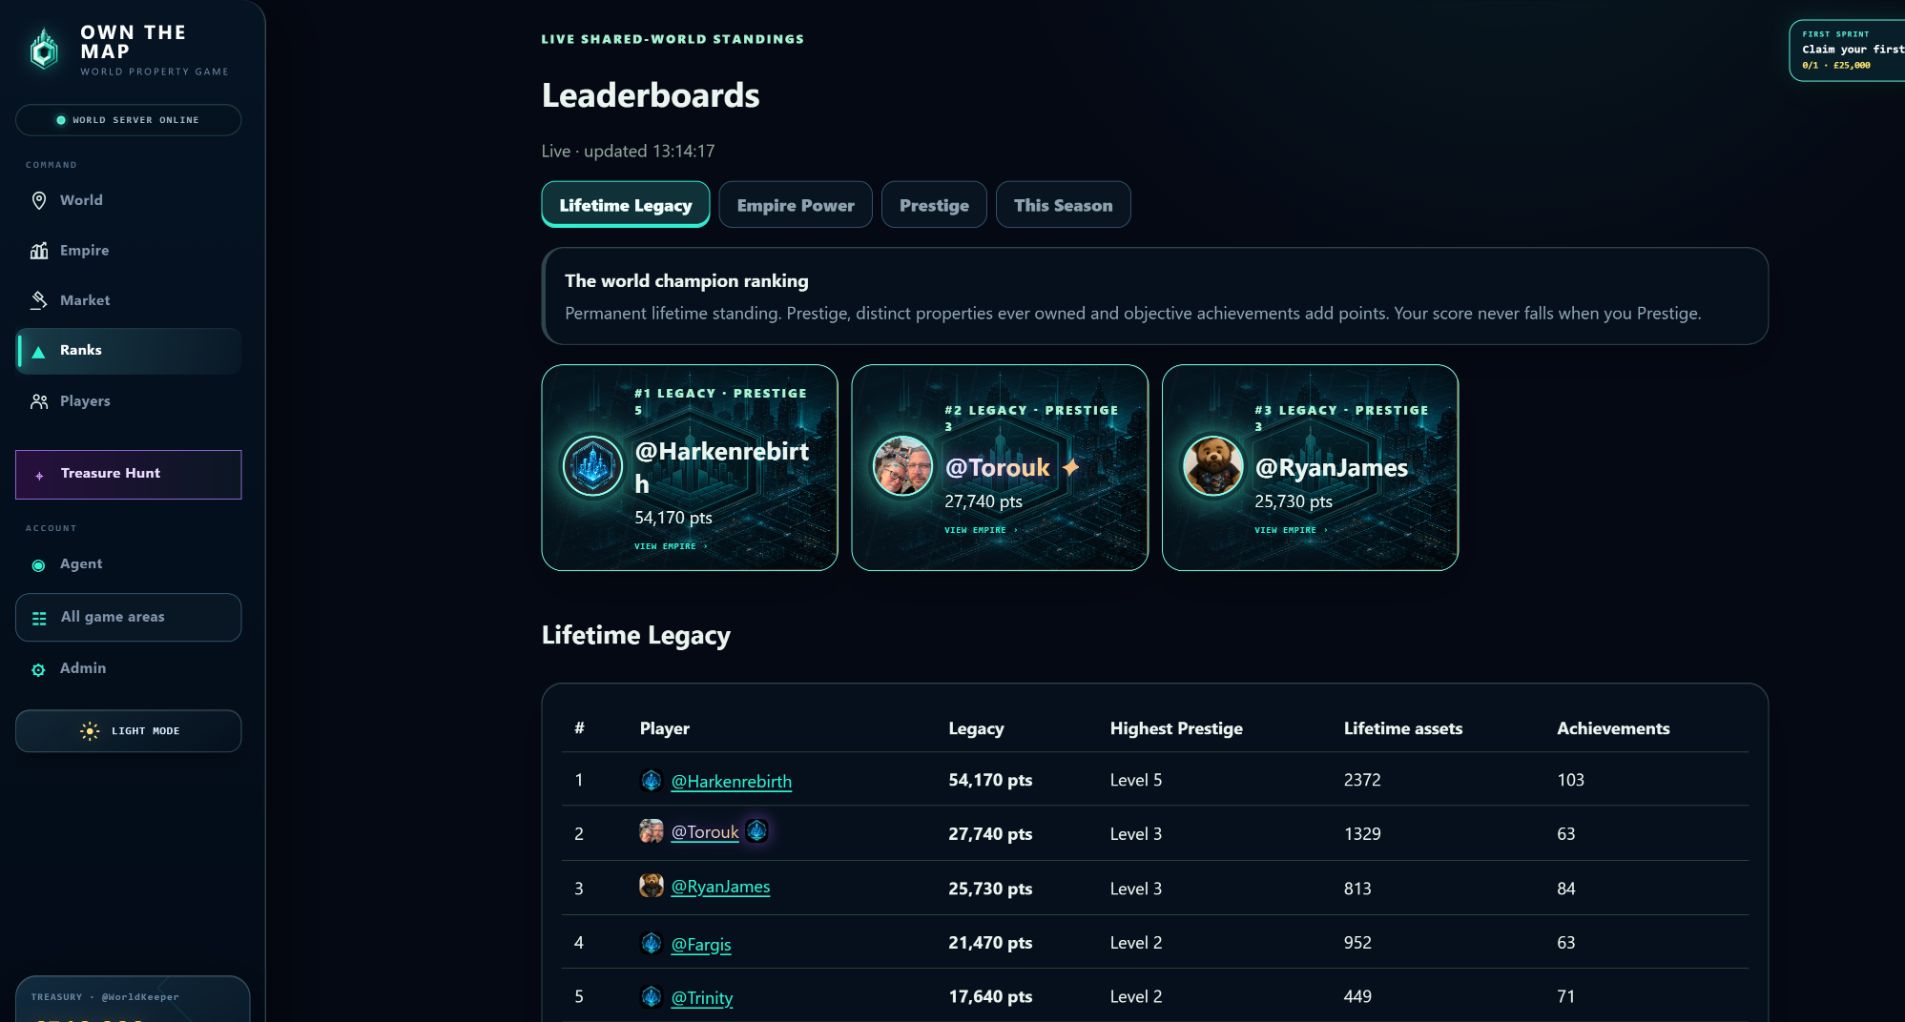The image size is (1905, 1022).
Task: Open the Treasure Hunt button
Action: point(128,474)
